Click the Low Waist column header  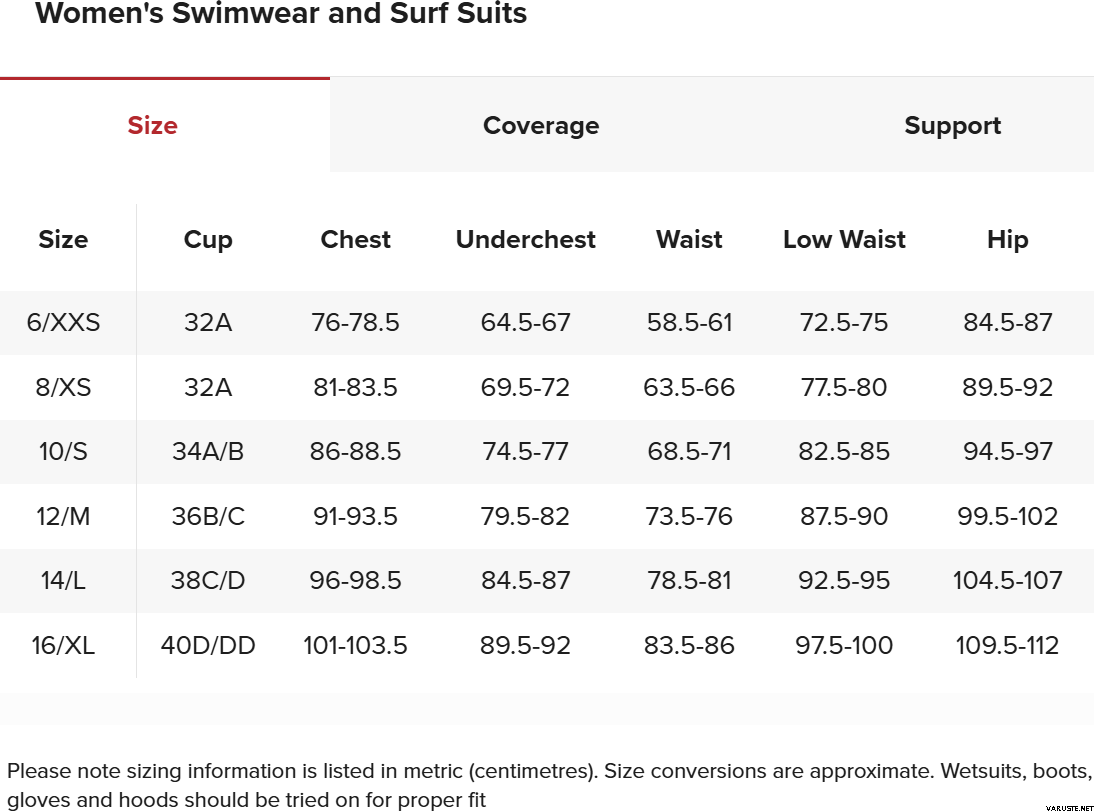844,240
